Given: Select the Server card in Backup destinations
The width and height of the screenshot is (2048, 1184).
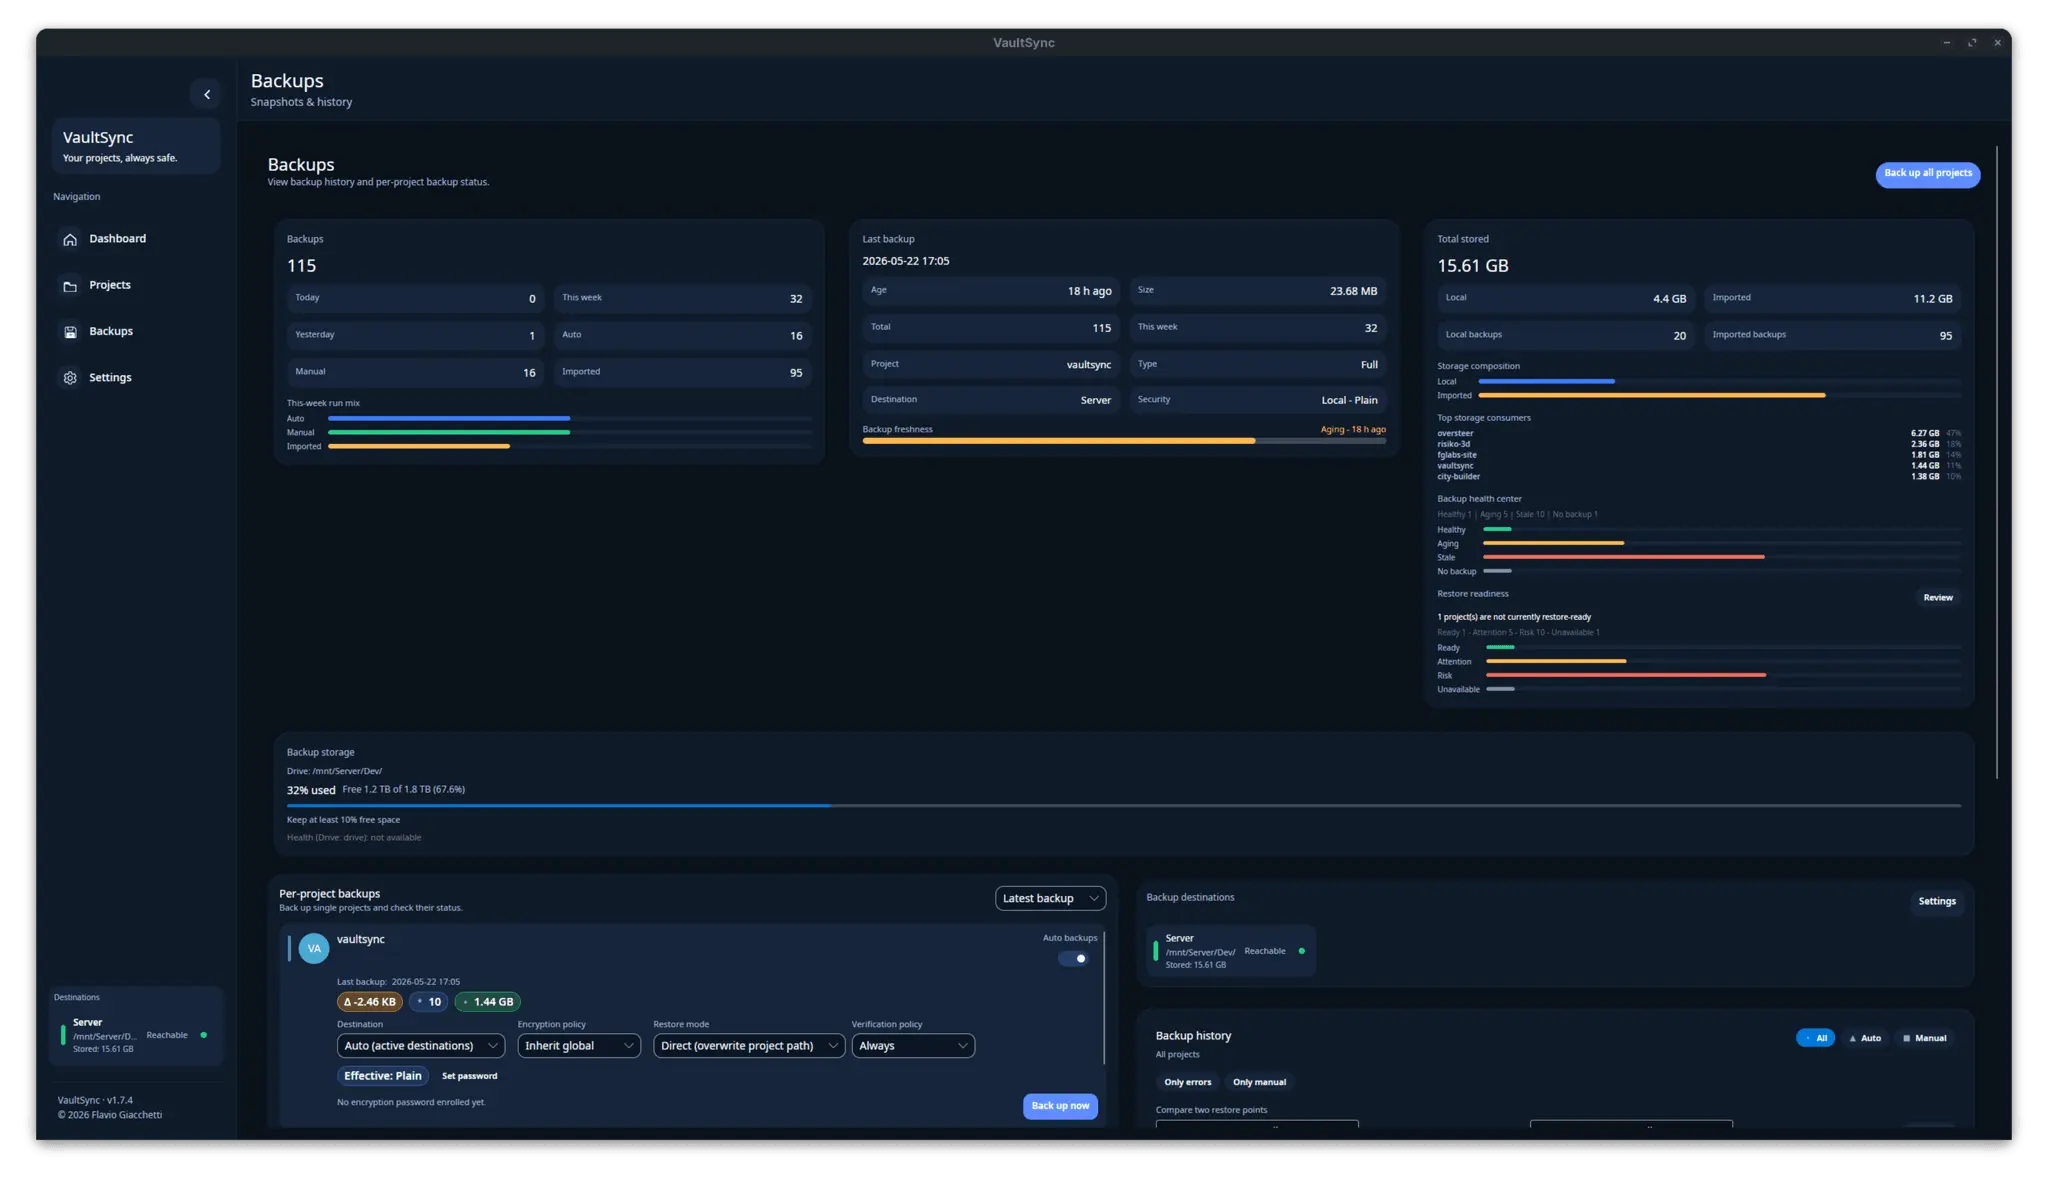Looking at the screenshot, I should tap(1231, 951).
